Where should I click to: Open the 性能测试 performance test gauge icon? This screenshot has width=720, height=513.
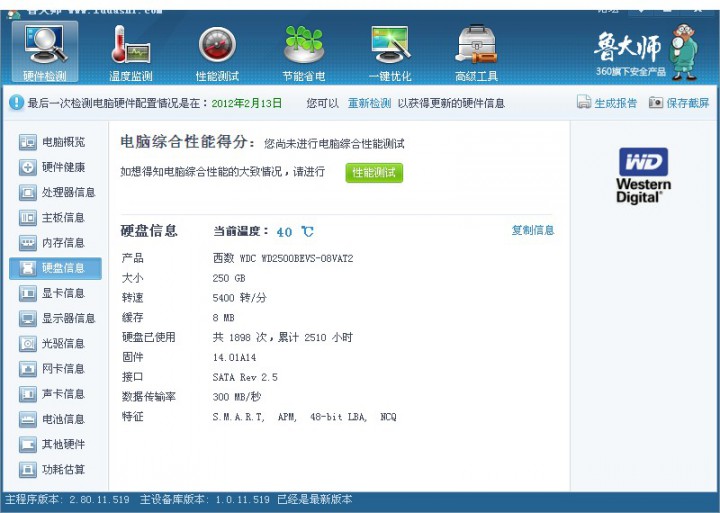click(217, 50)
